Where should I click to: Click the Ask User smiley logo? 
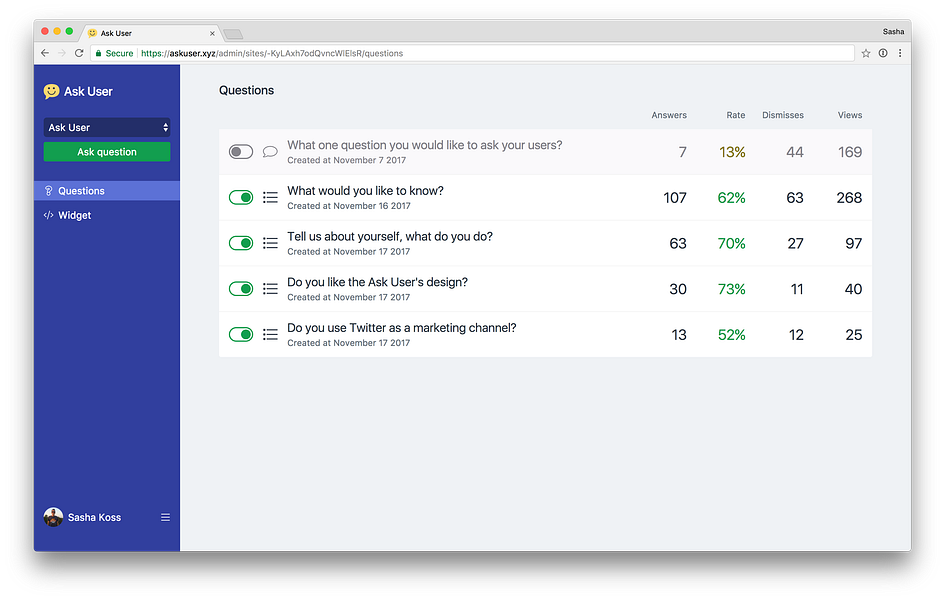coord(51,91)
